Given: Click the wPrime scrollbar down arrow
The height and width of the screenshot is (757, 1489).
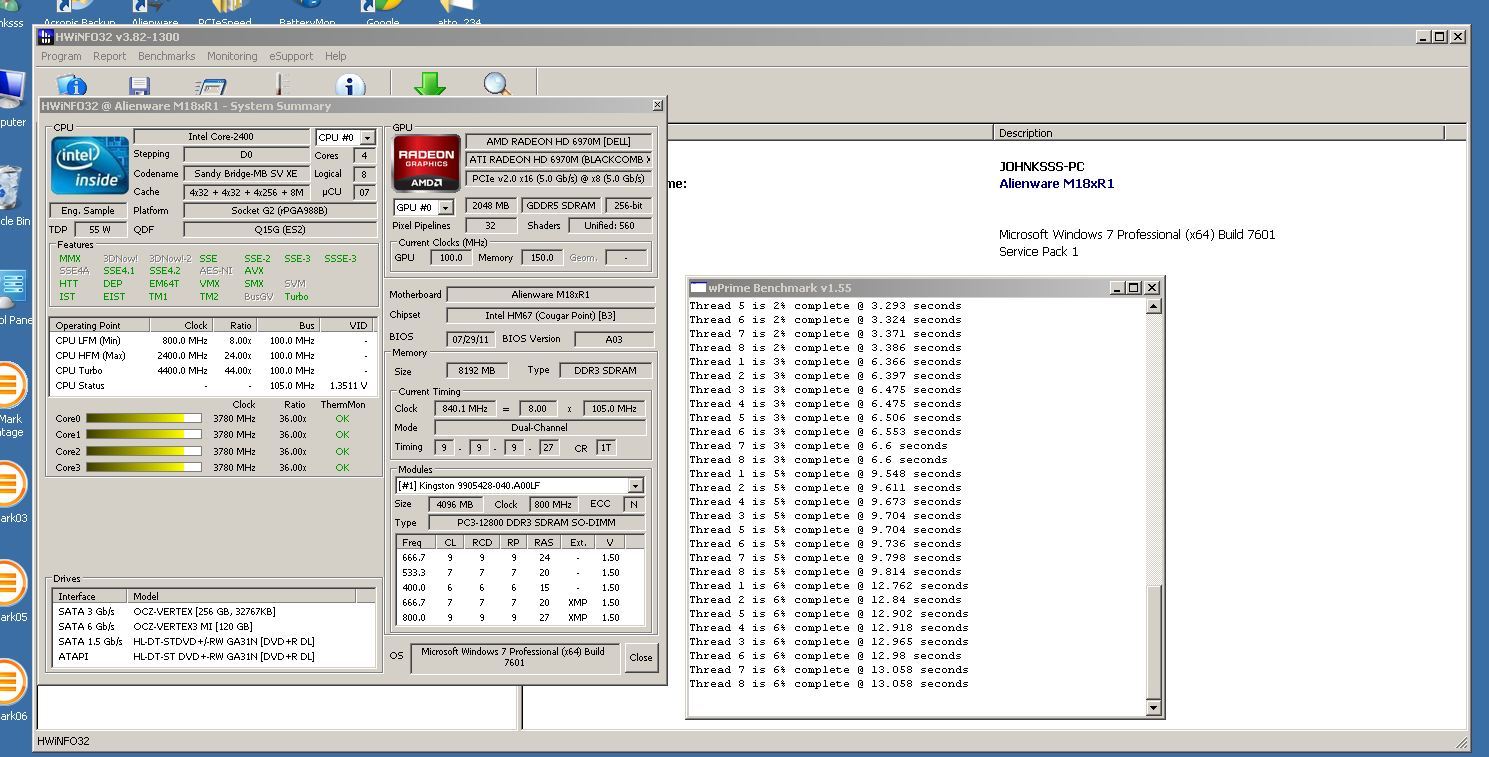Looking at the screenshot, I should [x=1153, y=708].
